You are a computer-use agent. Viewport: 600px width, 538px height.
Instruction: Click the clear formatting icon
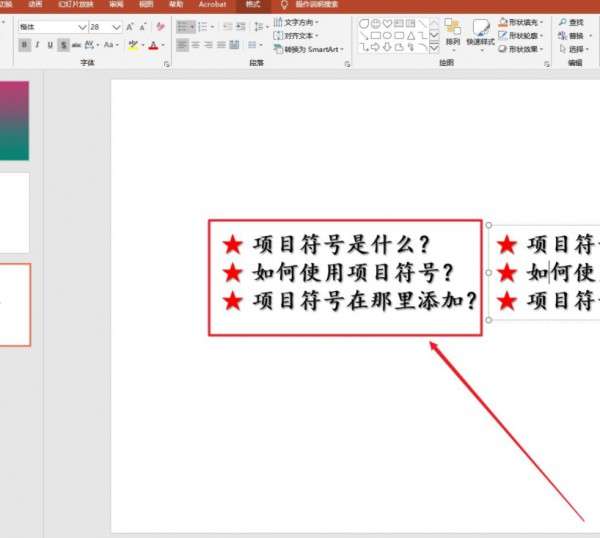pos(161,27)
